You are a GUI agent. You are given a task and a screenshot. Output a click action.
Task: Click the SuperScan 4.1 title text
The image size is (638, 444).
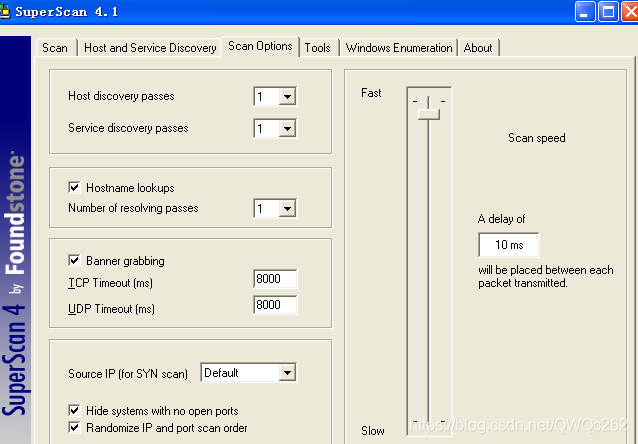pos(66,12)
